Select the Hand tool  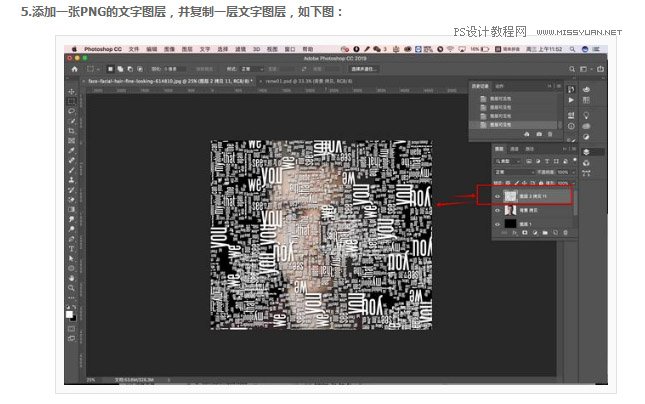point(72,279)
